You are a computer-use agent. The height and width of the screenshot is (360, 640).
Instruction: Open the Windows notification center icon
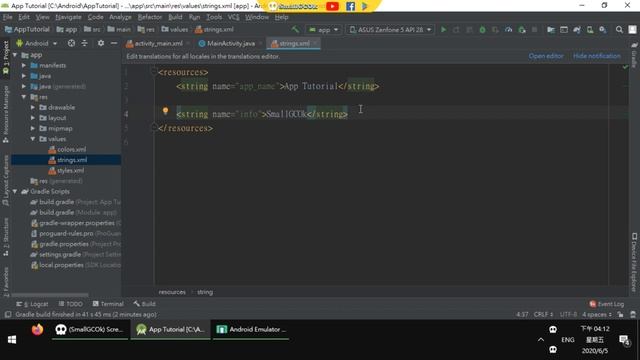(x=624, y=340)
